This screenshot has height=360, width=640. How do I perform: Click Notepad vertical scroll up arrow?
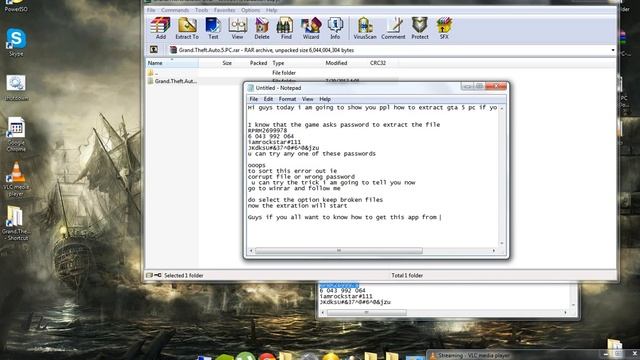point(502,108)
